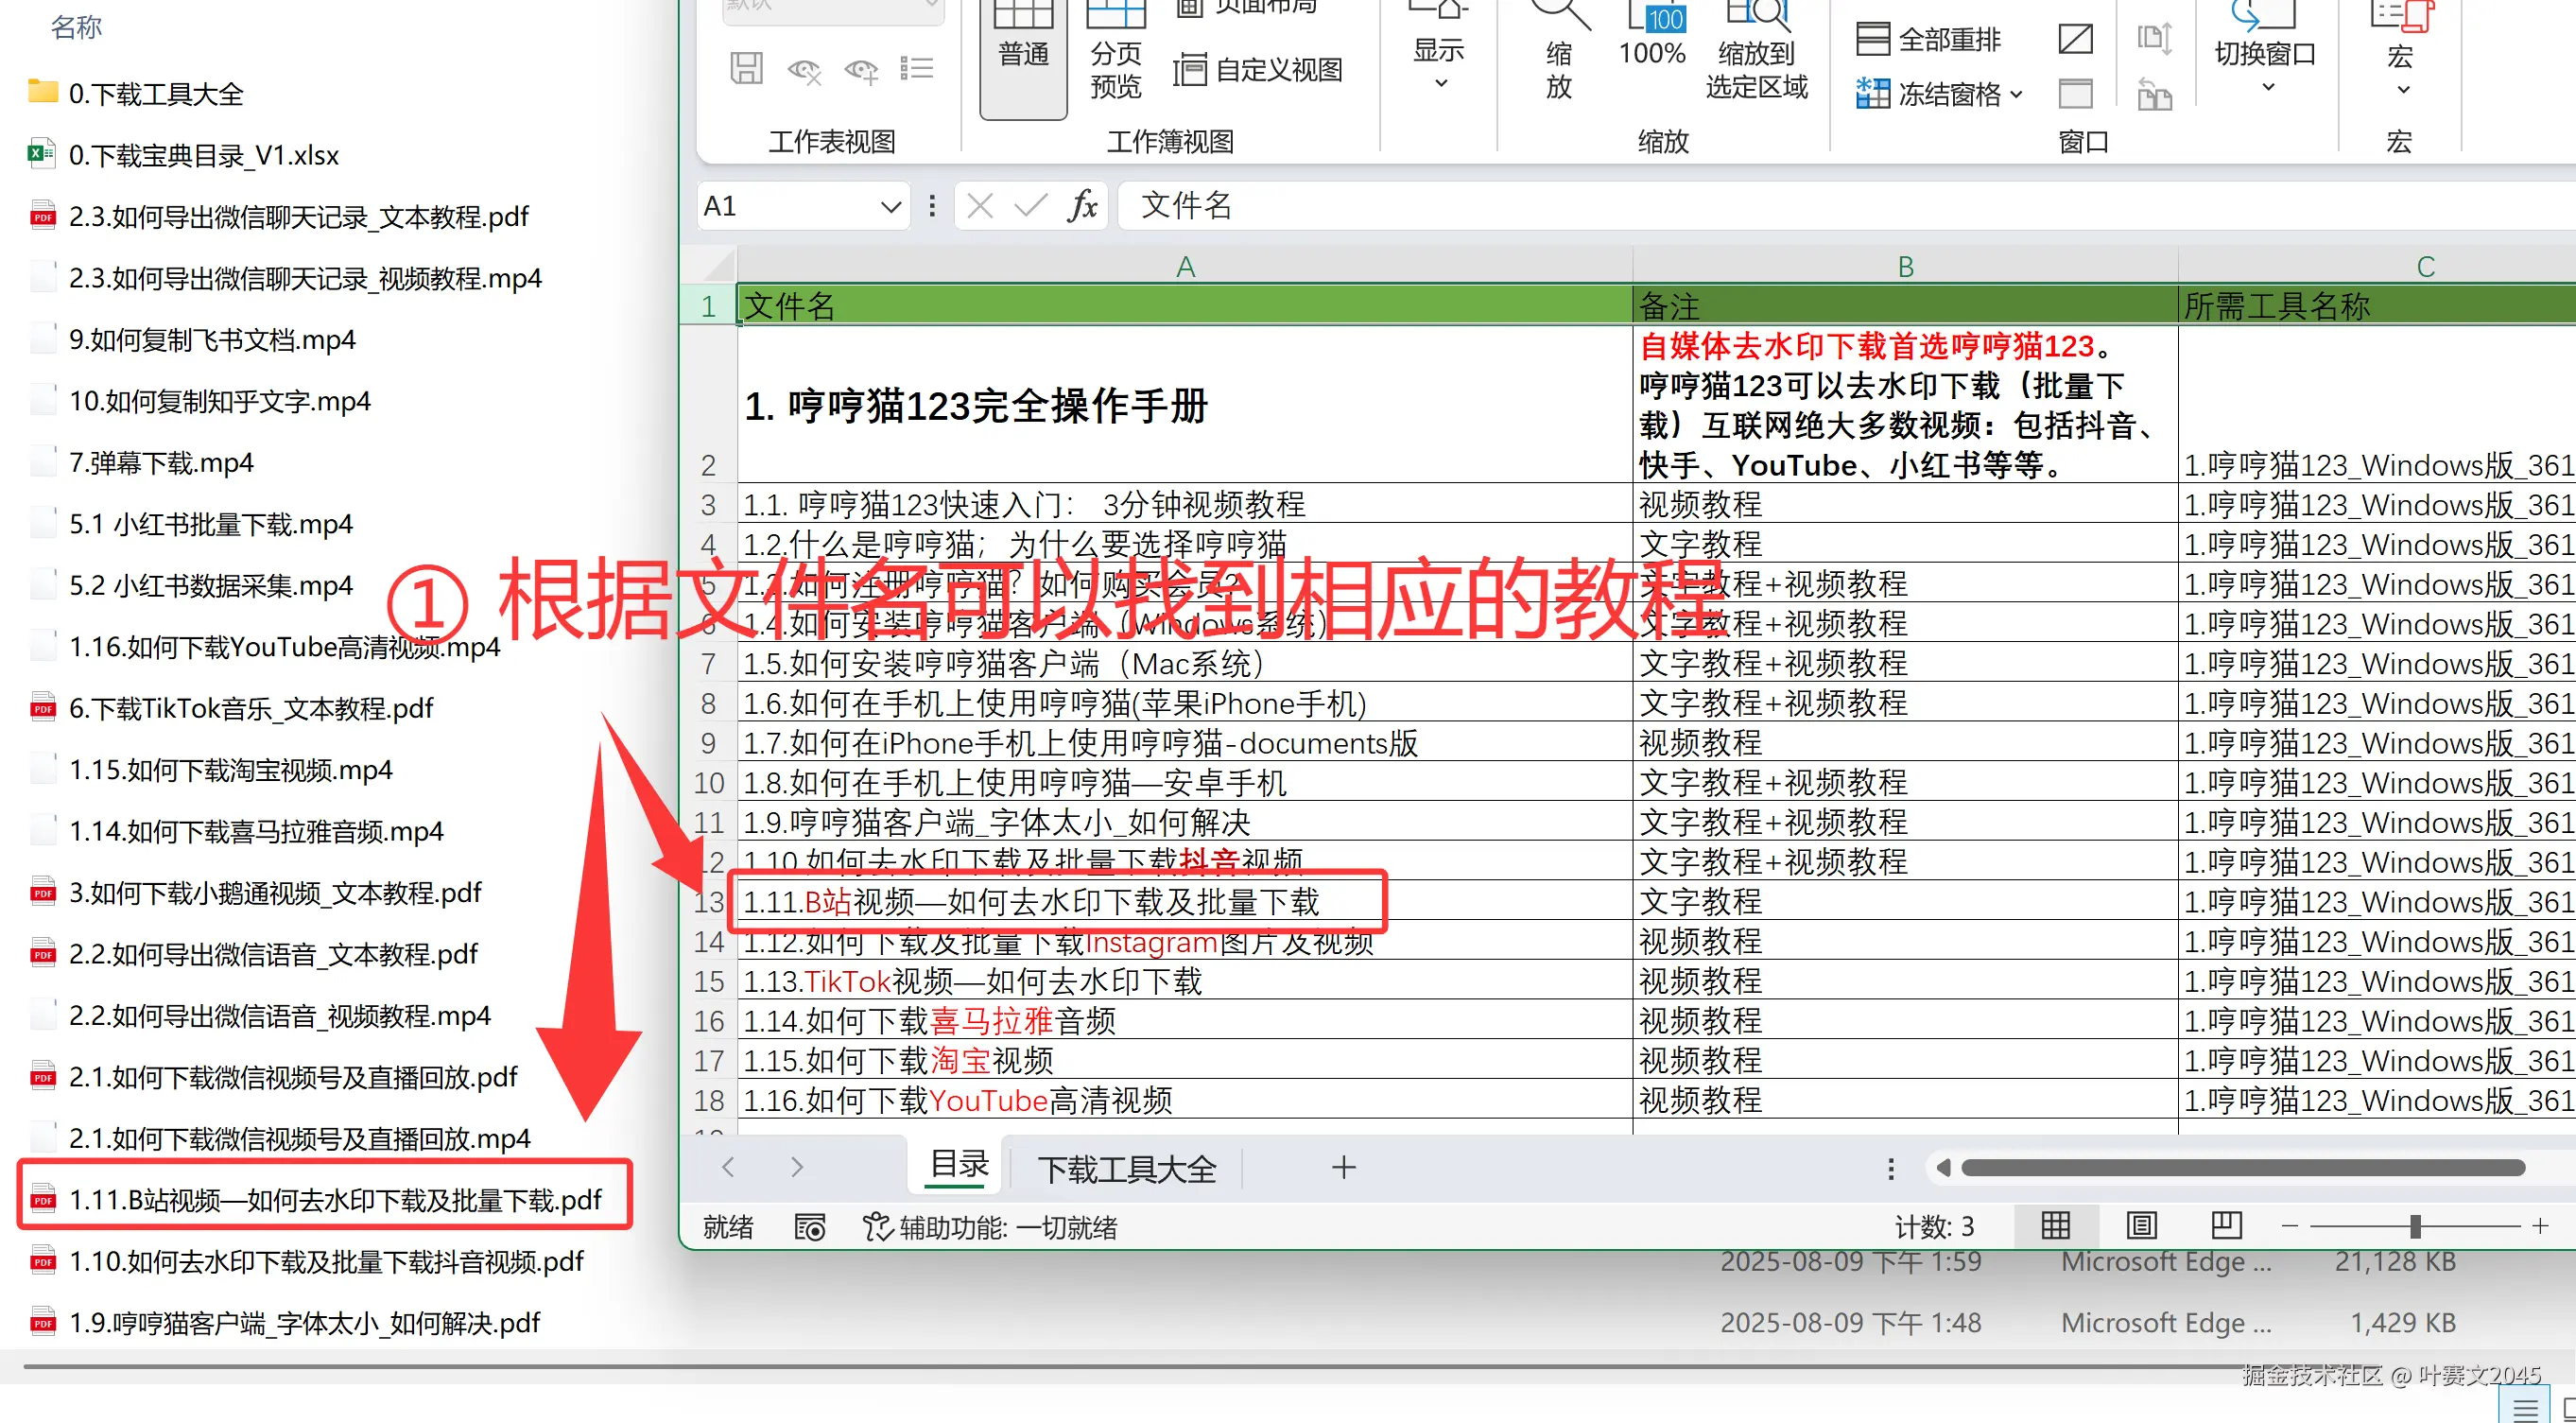Click the zoom slider handle in the status bar
Viewport: 2576px width, 1423px height.
point(2415,1226)
